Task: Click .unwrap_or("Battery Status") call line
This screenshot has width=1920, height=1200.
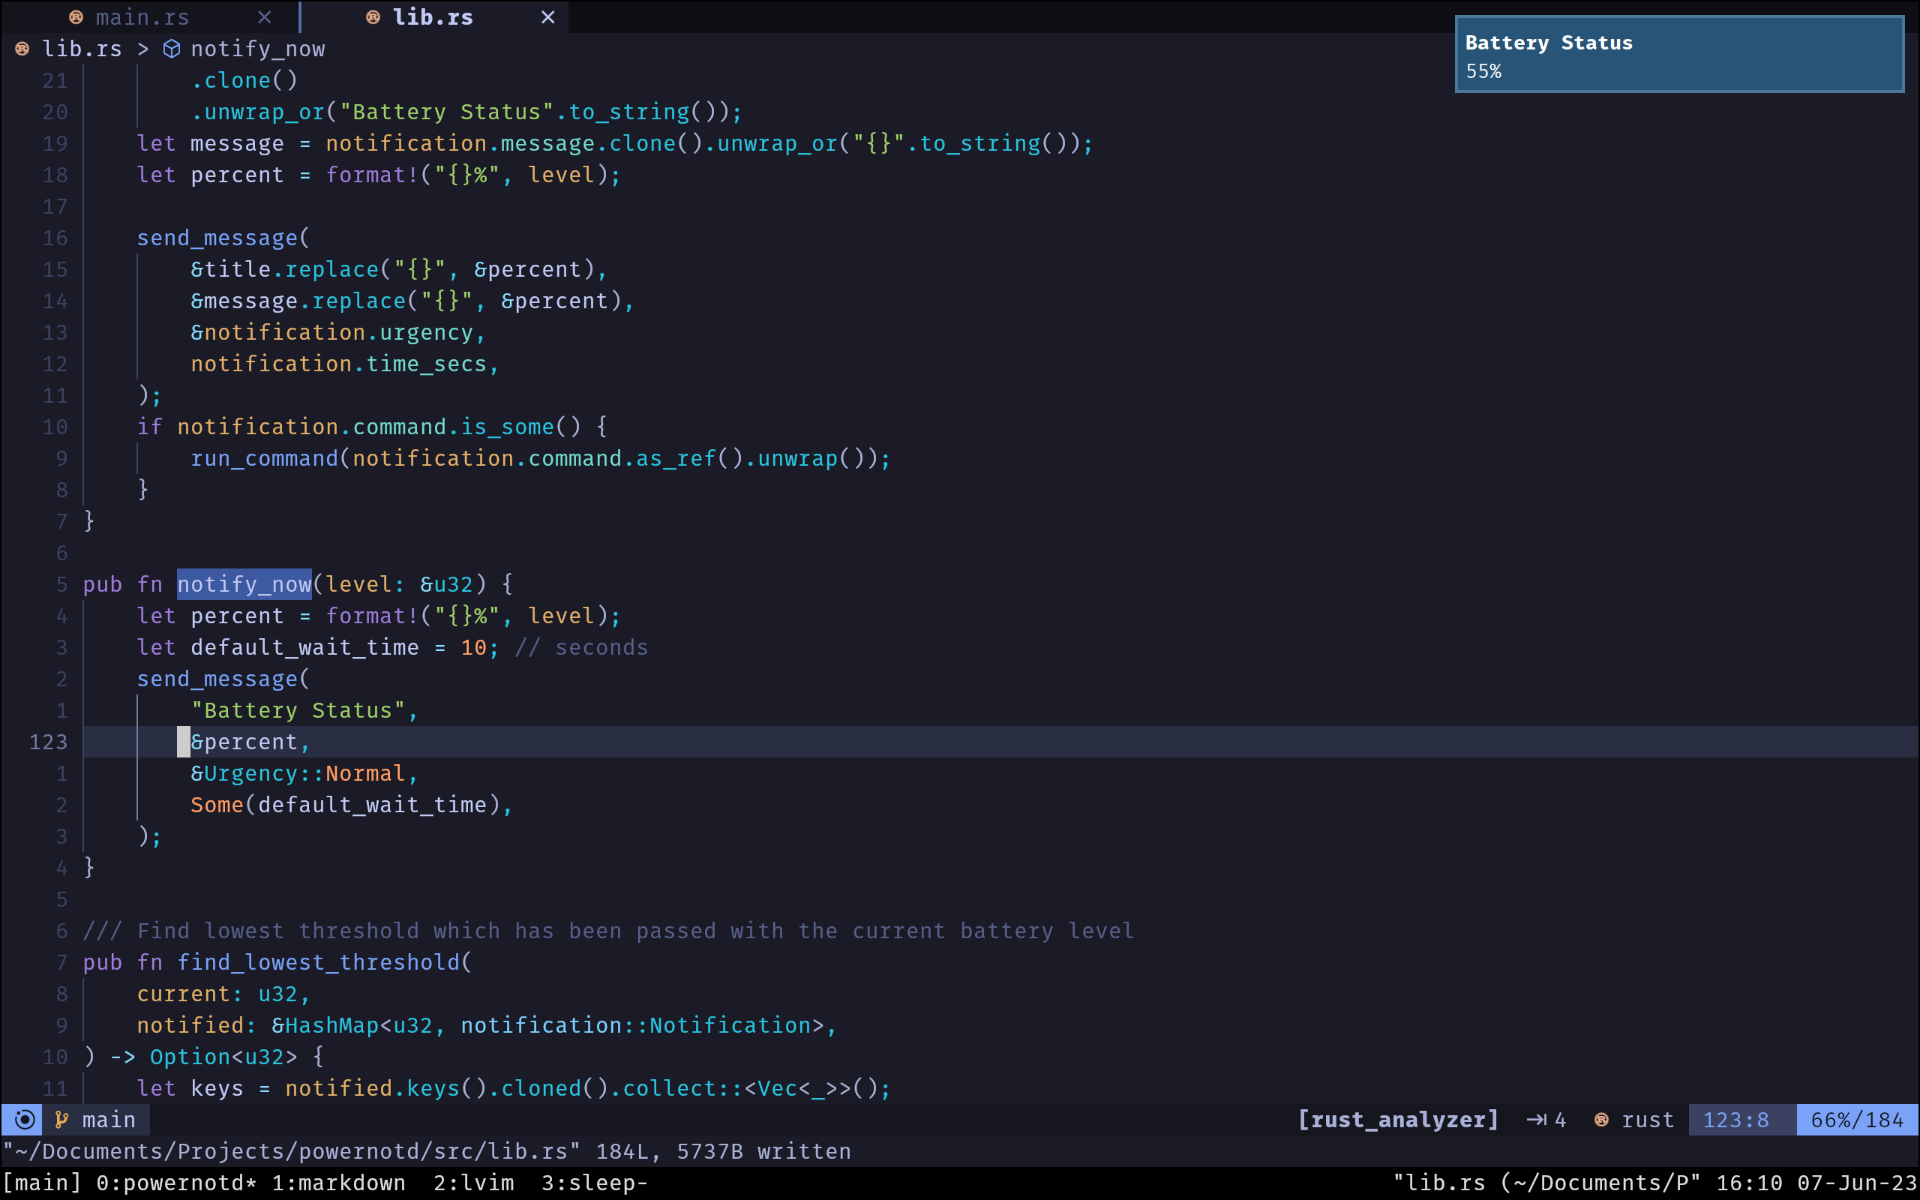Action: pyautogui.click(x=466, y=112)
